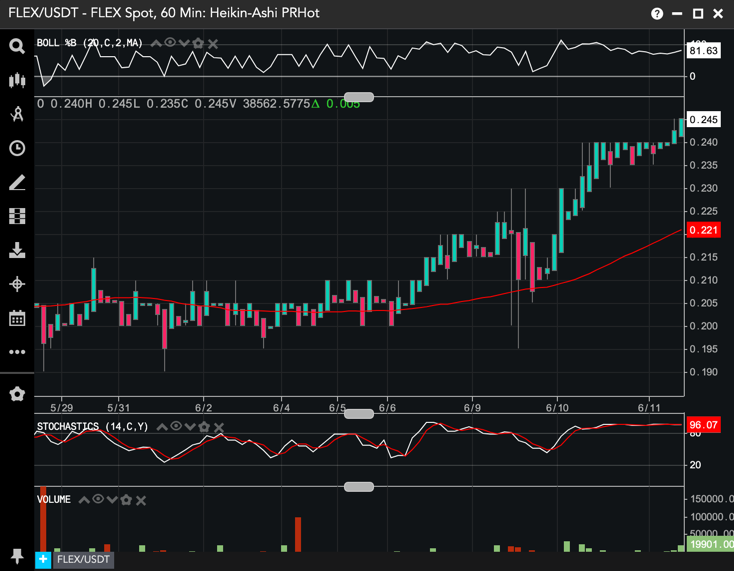Viewport: 734px width, 571px height.
Task: Move BOLL %B study down
Action: (184, 44)
